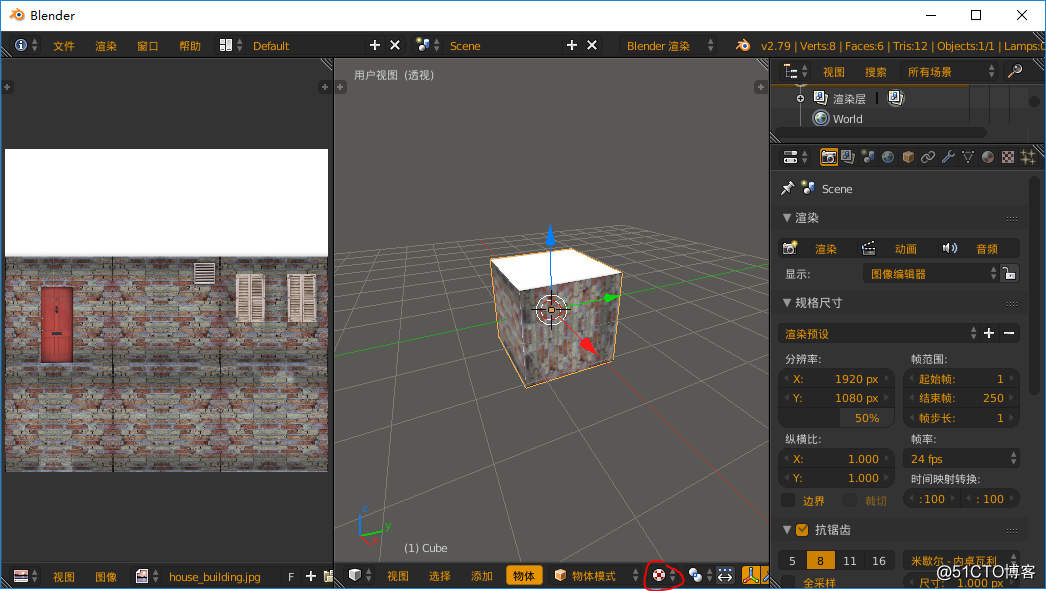This screenshot has height=591, width=1046.
Task: Open the Scene properties tab
Action: point(868,157)
